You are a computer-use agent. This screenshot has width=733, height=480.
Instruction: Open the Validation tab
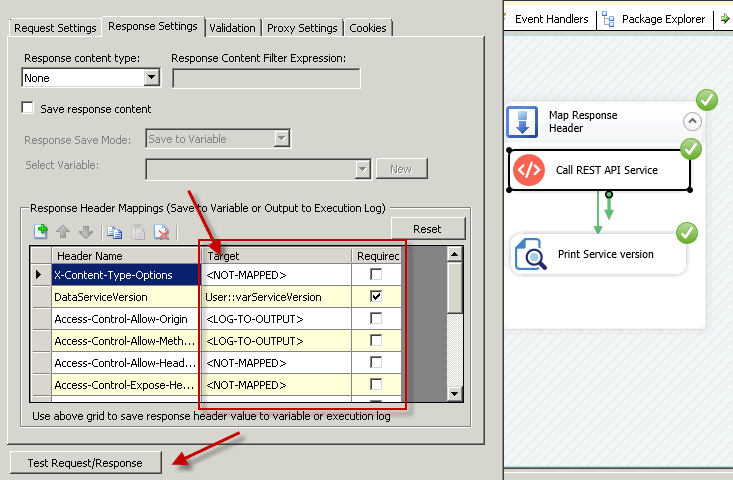click(232, 28)
